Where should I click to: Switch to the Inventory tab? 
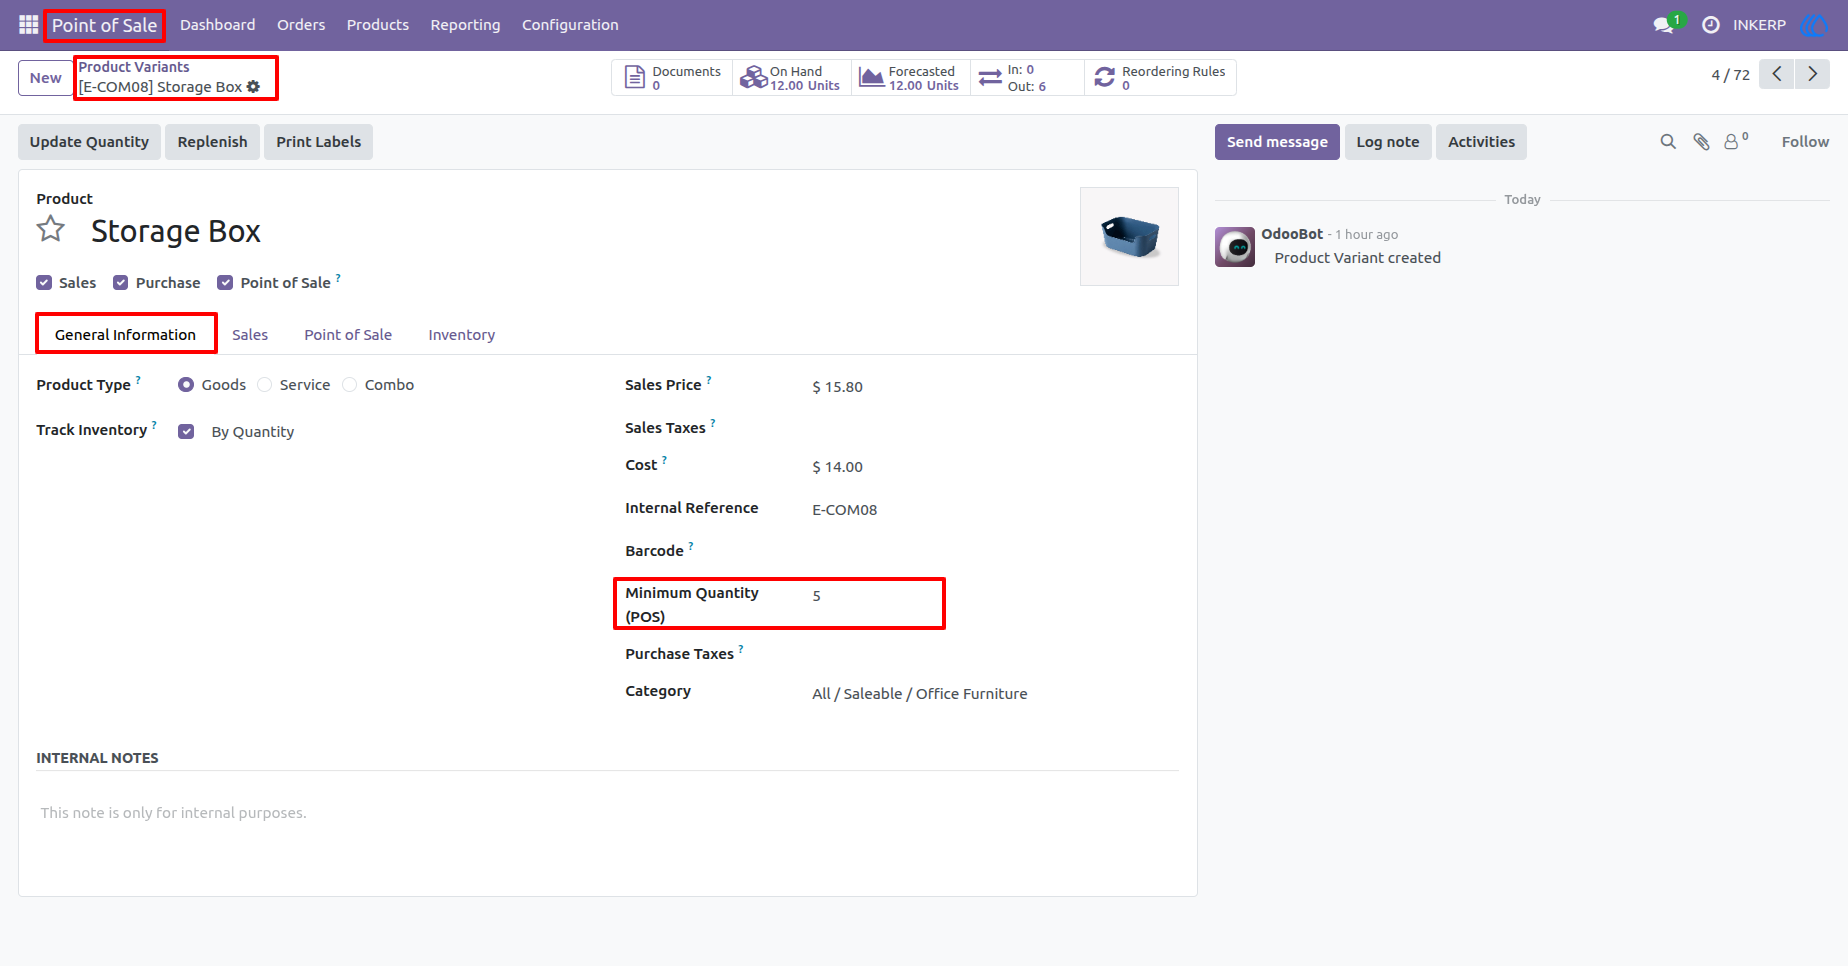tap(462, 335)
